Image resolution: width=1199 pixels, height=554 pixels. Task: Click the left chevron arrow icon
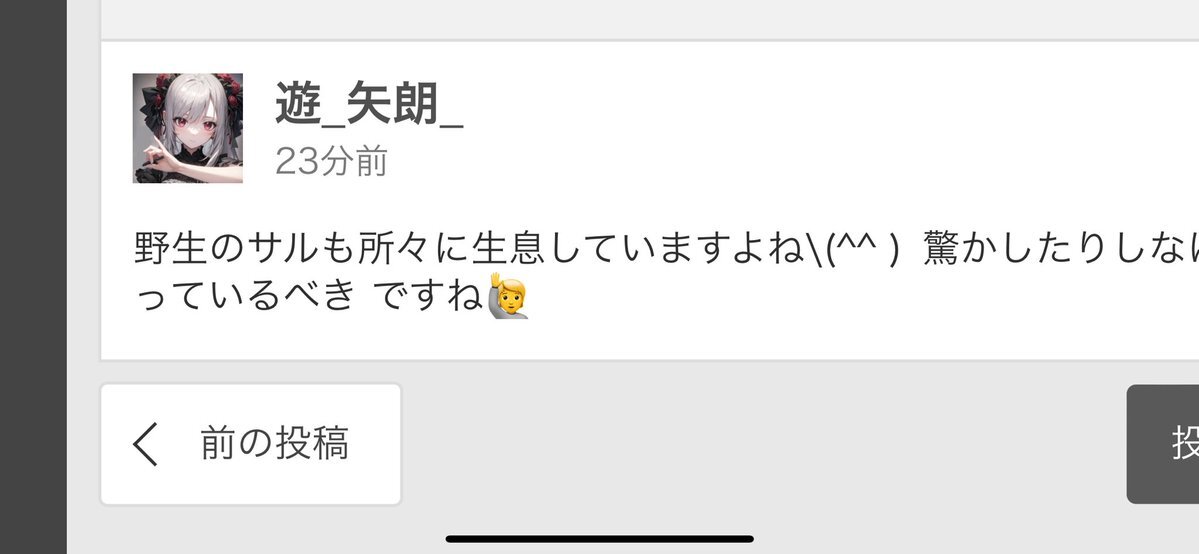click(x=145, y=444)
